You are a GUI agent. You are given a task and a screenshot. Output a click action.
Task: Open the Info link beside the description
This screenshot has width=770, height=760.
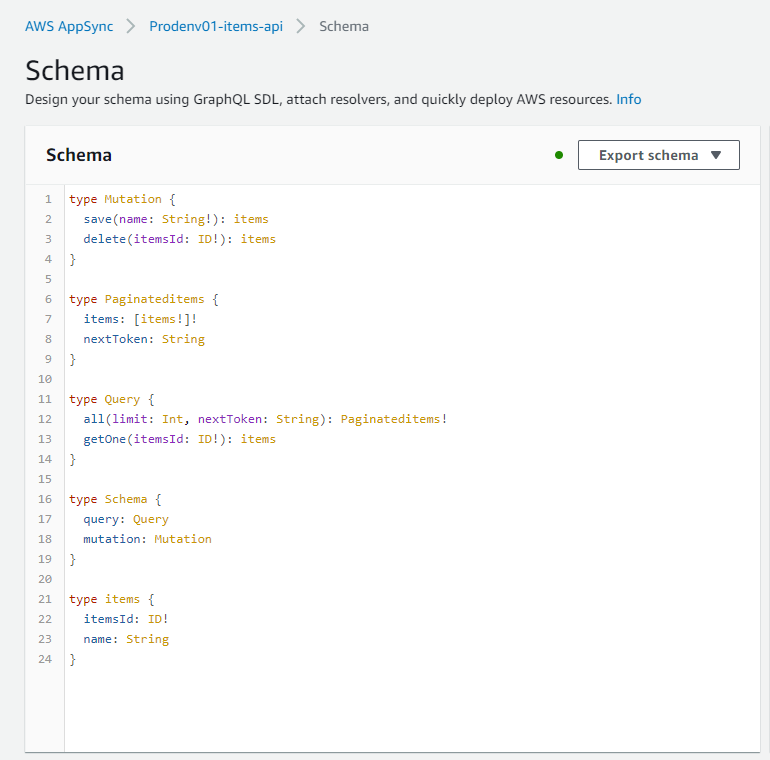click(629, 99)
